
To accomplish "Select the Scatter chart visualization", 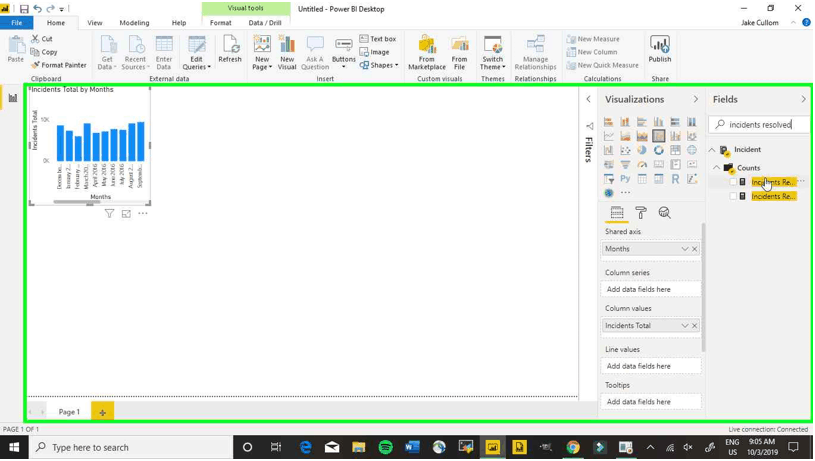I will (x=625, y=150).
